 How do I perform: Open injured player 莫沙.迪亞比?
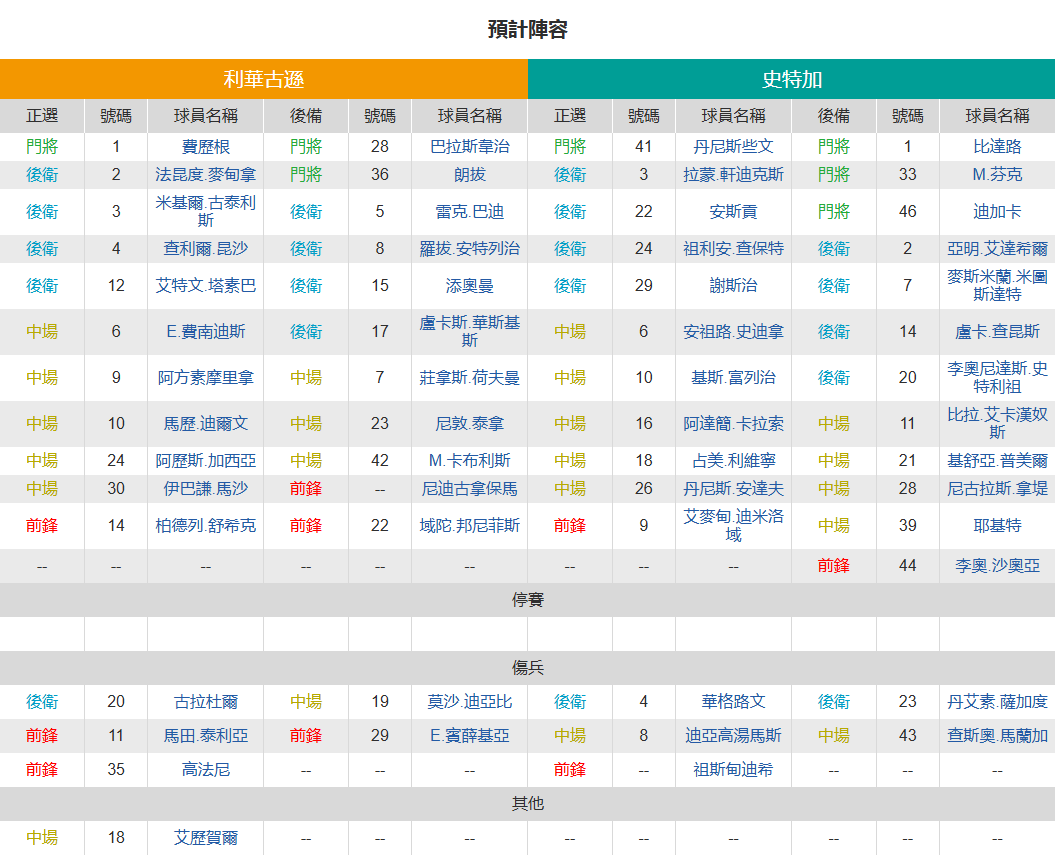pyautogui.click(x=470, y=702)
